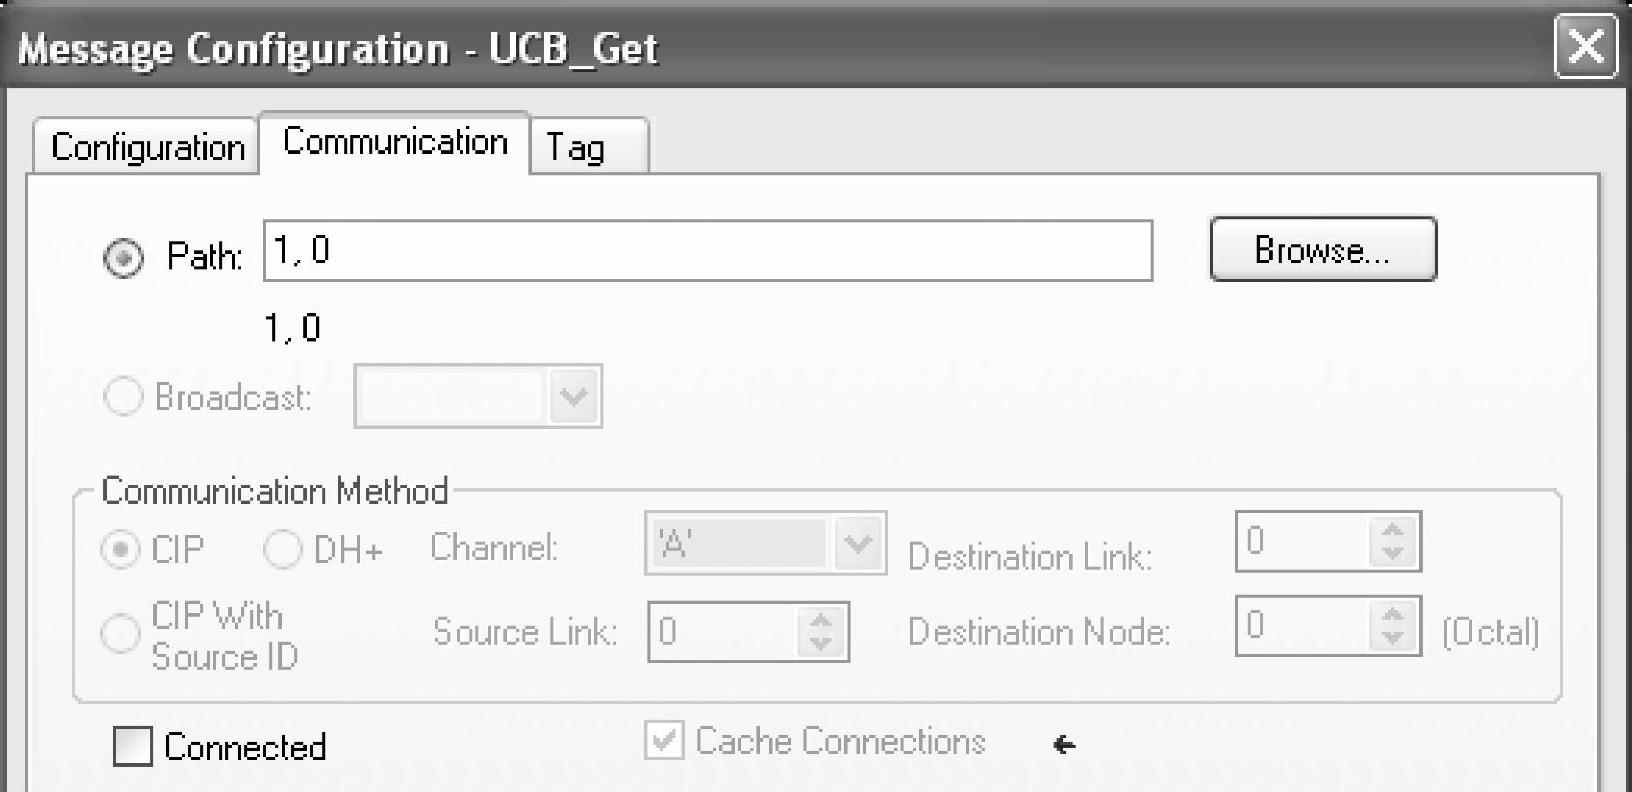Select the Communication tab

coord(395,142)
